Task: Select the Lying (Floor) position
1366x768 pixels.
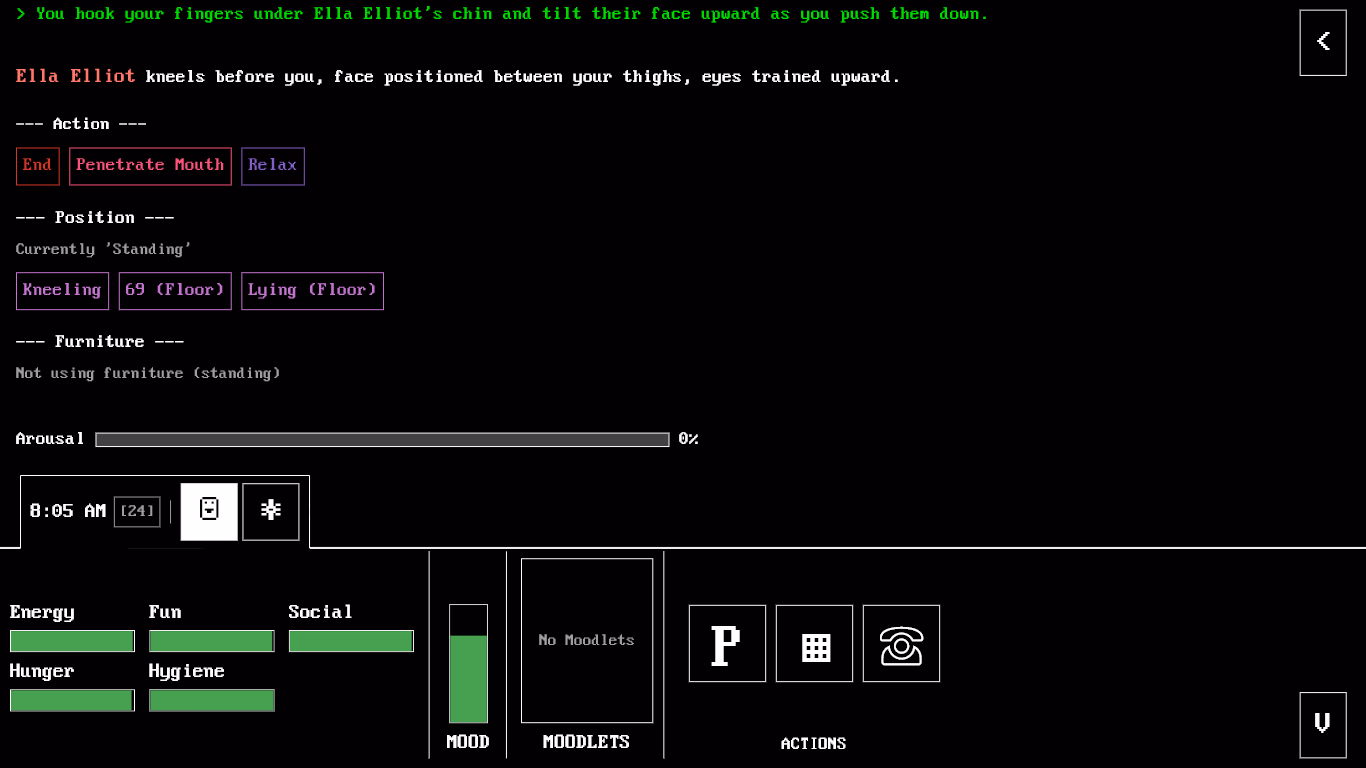Action: (x=312, y=291)
